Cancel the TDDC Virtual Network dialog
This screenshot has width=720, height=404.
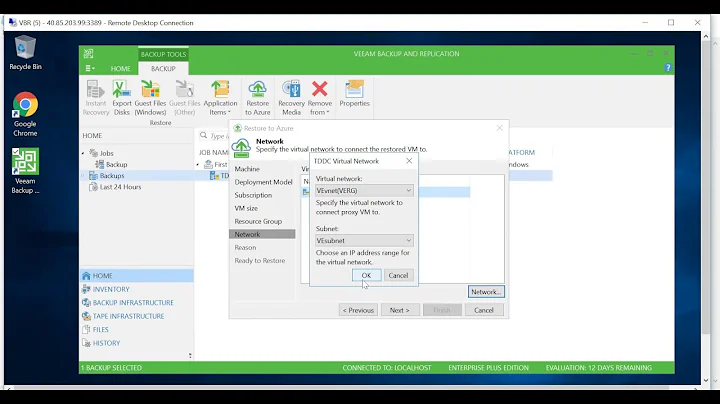pos(398,275)
